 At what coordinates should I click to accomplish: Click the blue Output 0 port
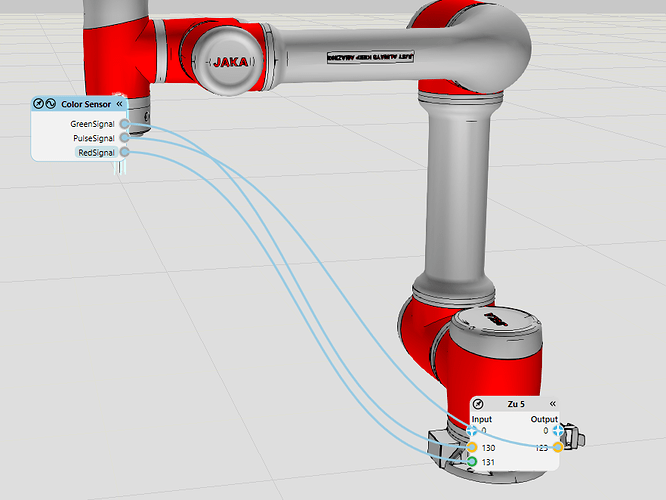click(557, 430)
